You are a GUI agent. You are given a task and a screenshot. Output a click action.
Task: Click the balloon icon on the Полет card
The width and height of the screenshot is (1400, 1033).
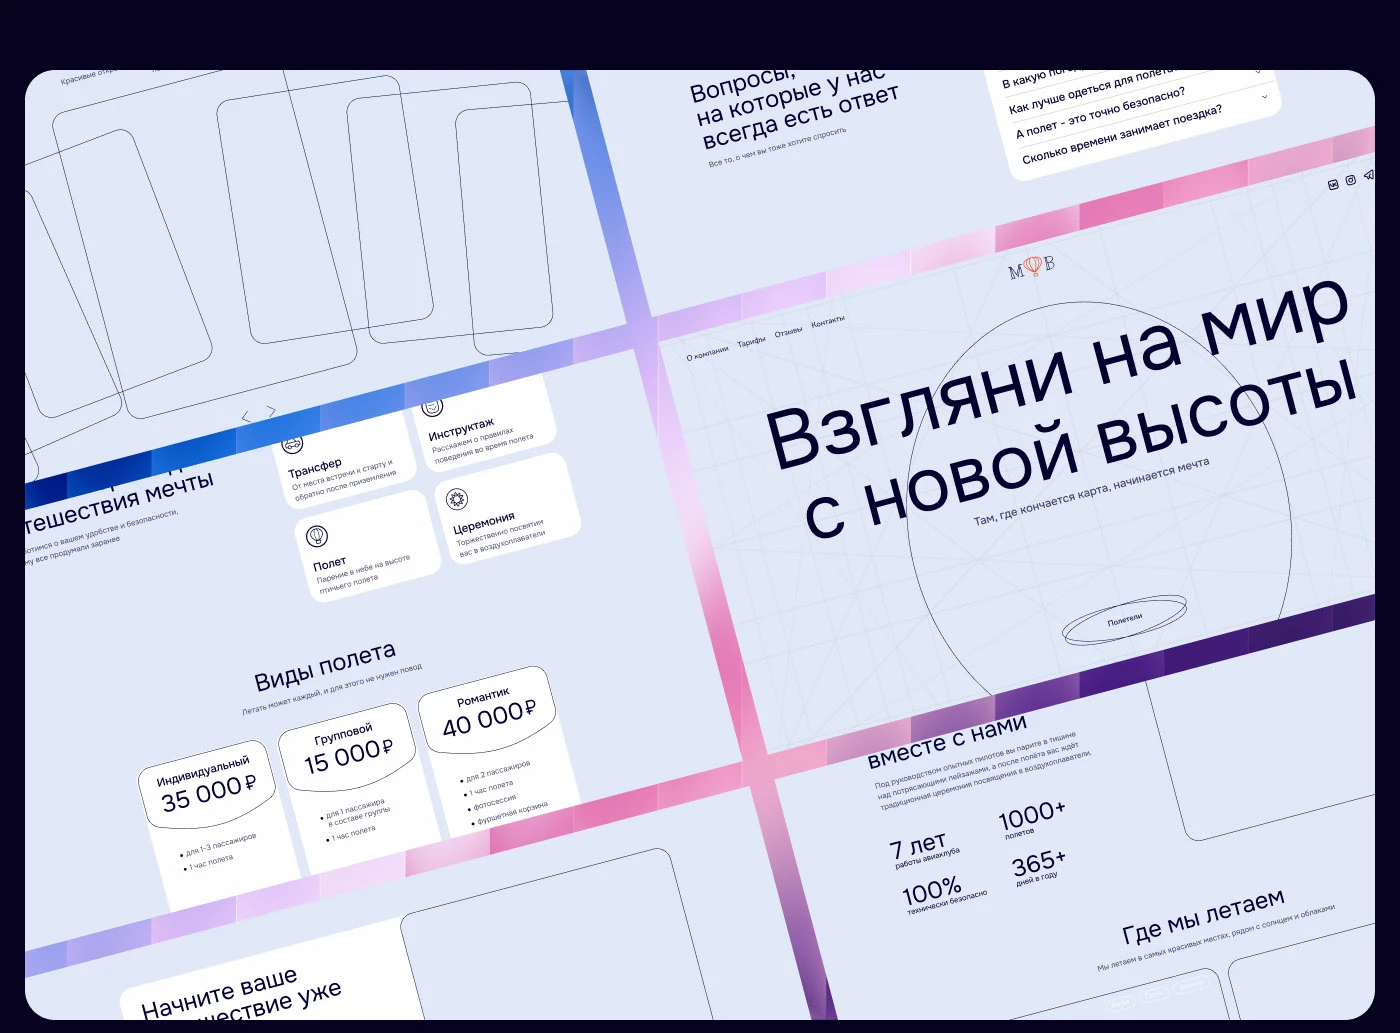(x=318, y=536)
